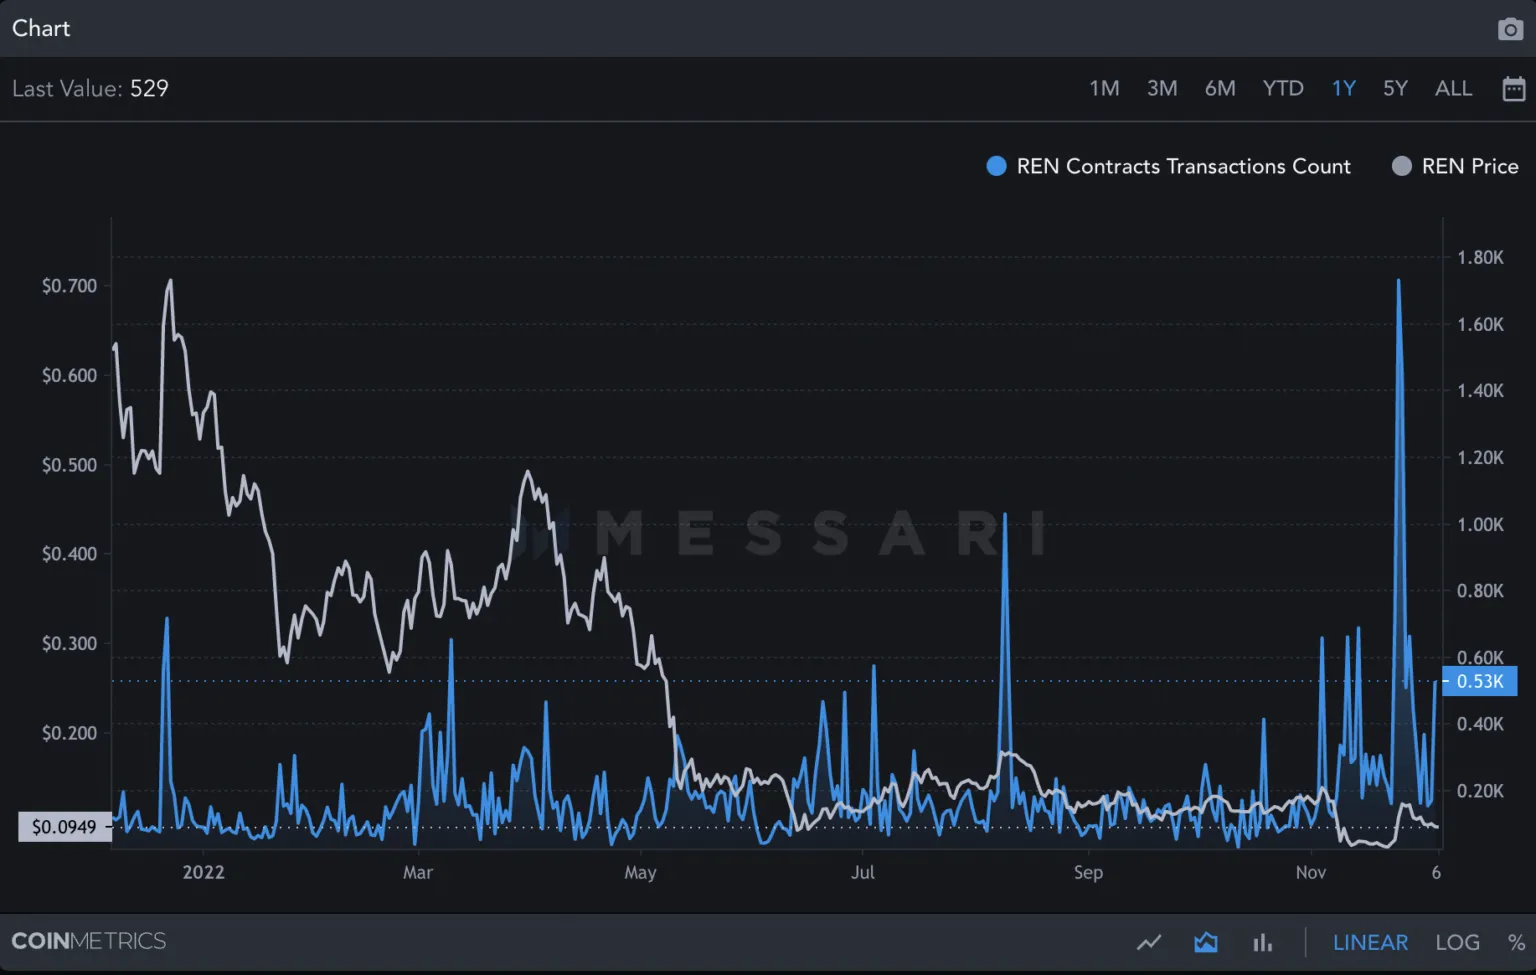This screenshot has width=1536, height=975.
Task: Click the $0.0949 price label
Action: [65, 827]
